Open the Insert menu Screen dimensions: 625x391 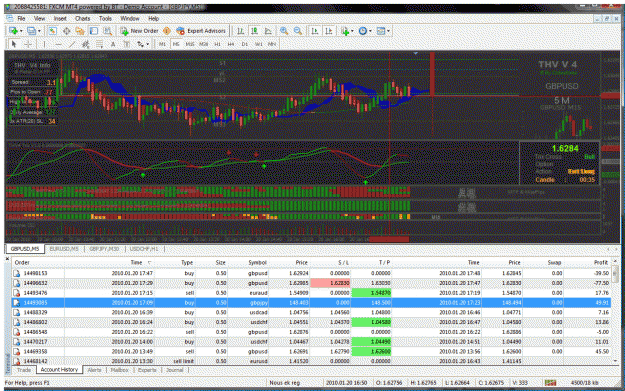[x=60, y=18]
